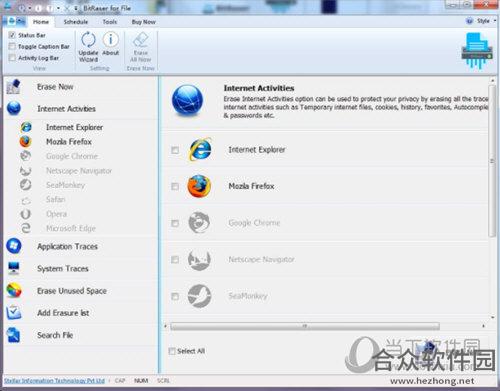Switch to the Home ribbon tab

click(x=41, y=22)
